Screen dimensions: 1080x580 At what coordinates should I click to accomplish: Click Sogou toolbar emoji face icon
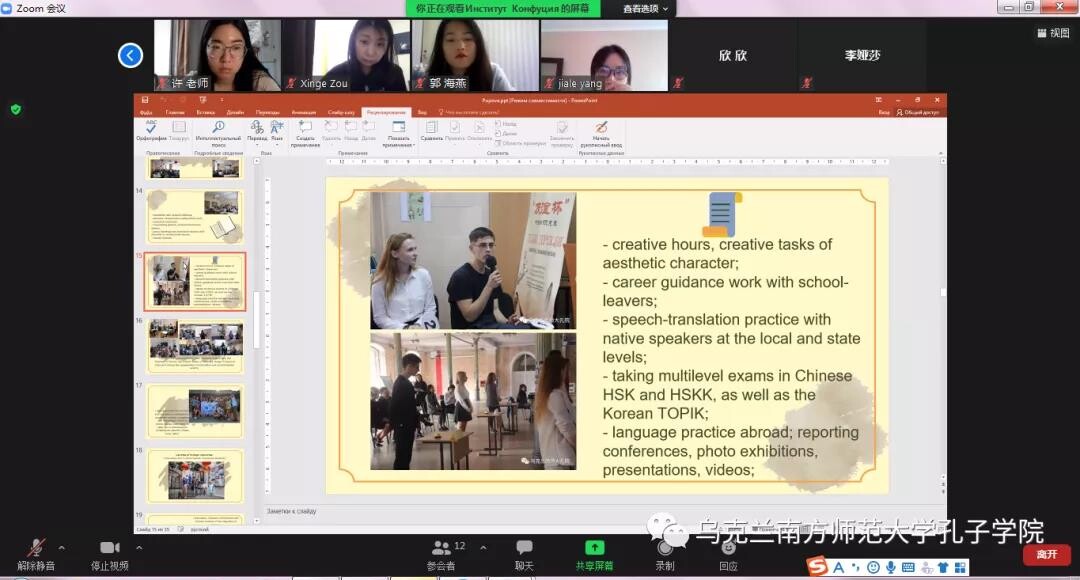click(x=873, y=567)
